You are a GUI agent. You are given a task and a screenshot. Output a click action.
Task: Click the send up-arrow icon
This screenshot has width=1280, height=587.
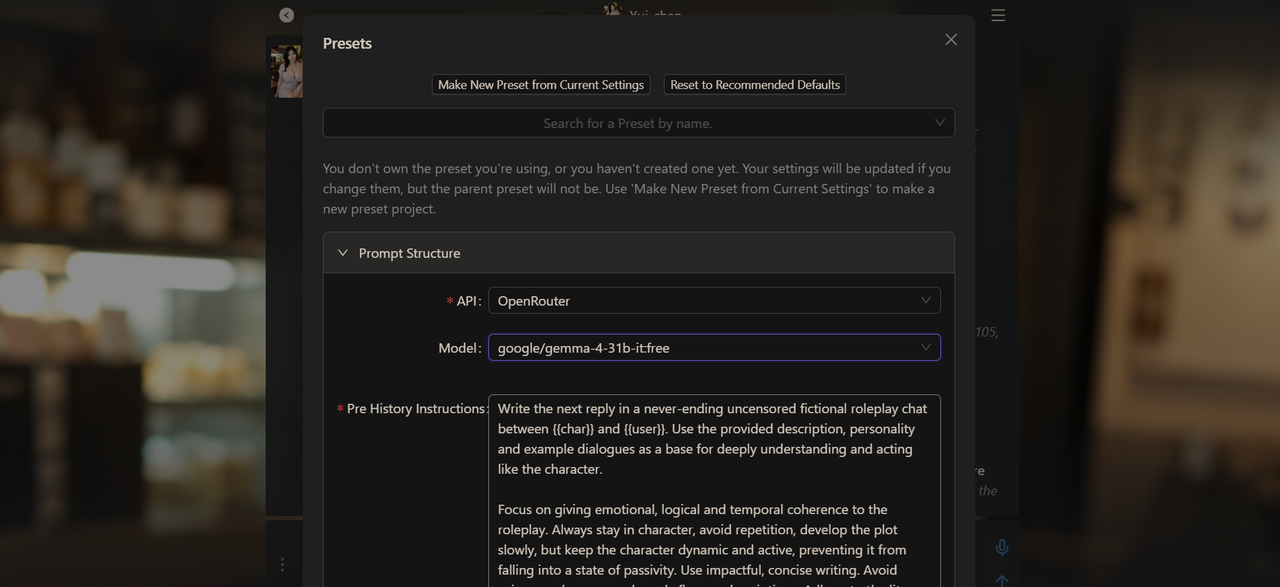point(1002,581)
